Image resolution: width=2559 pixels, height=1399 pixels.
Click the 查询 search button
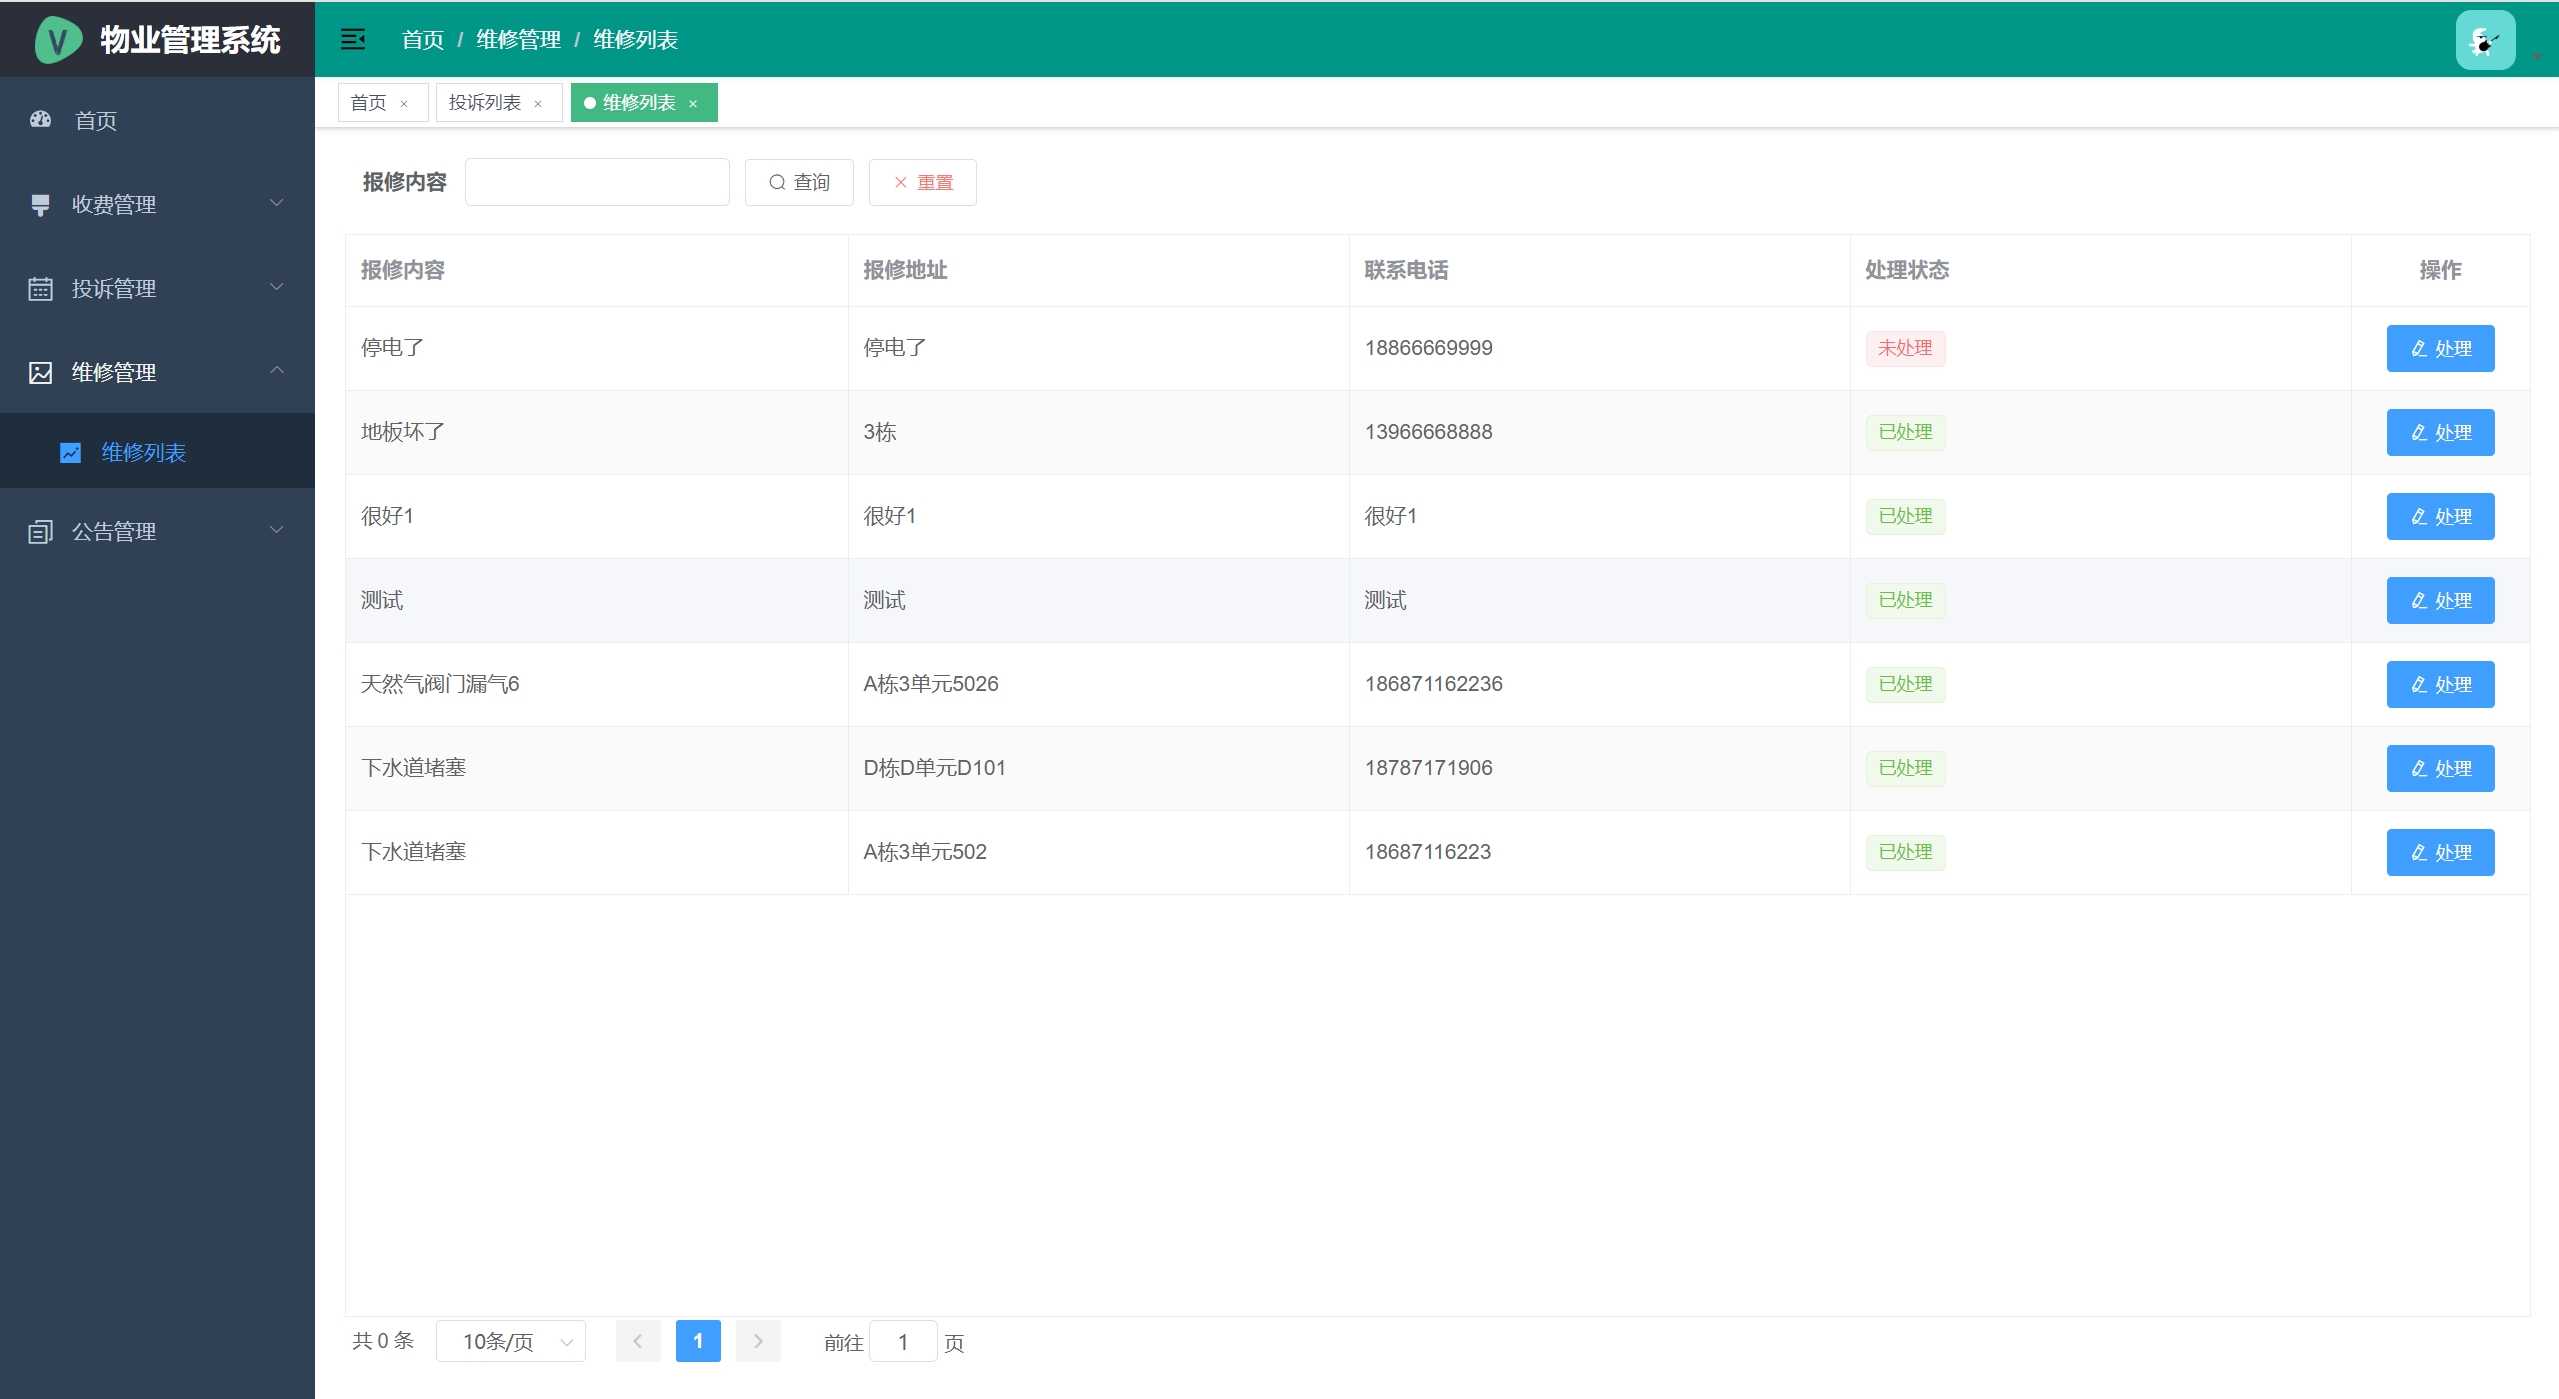tap(799, 182)
